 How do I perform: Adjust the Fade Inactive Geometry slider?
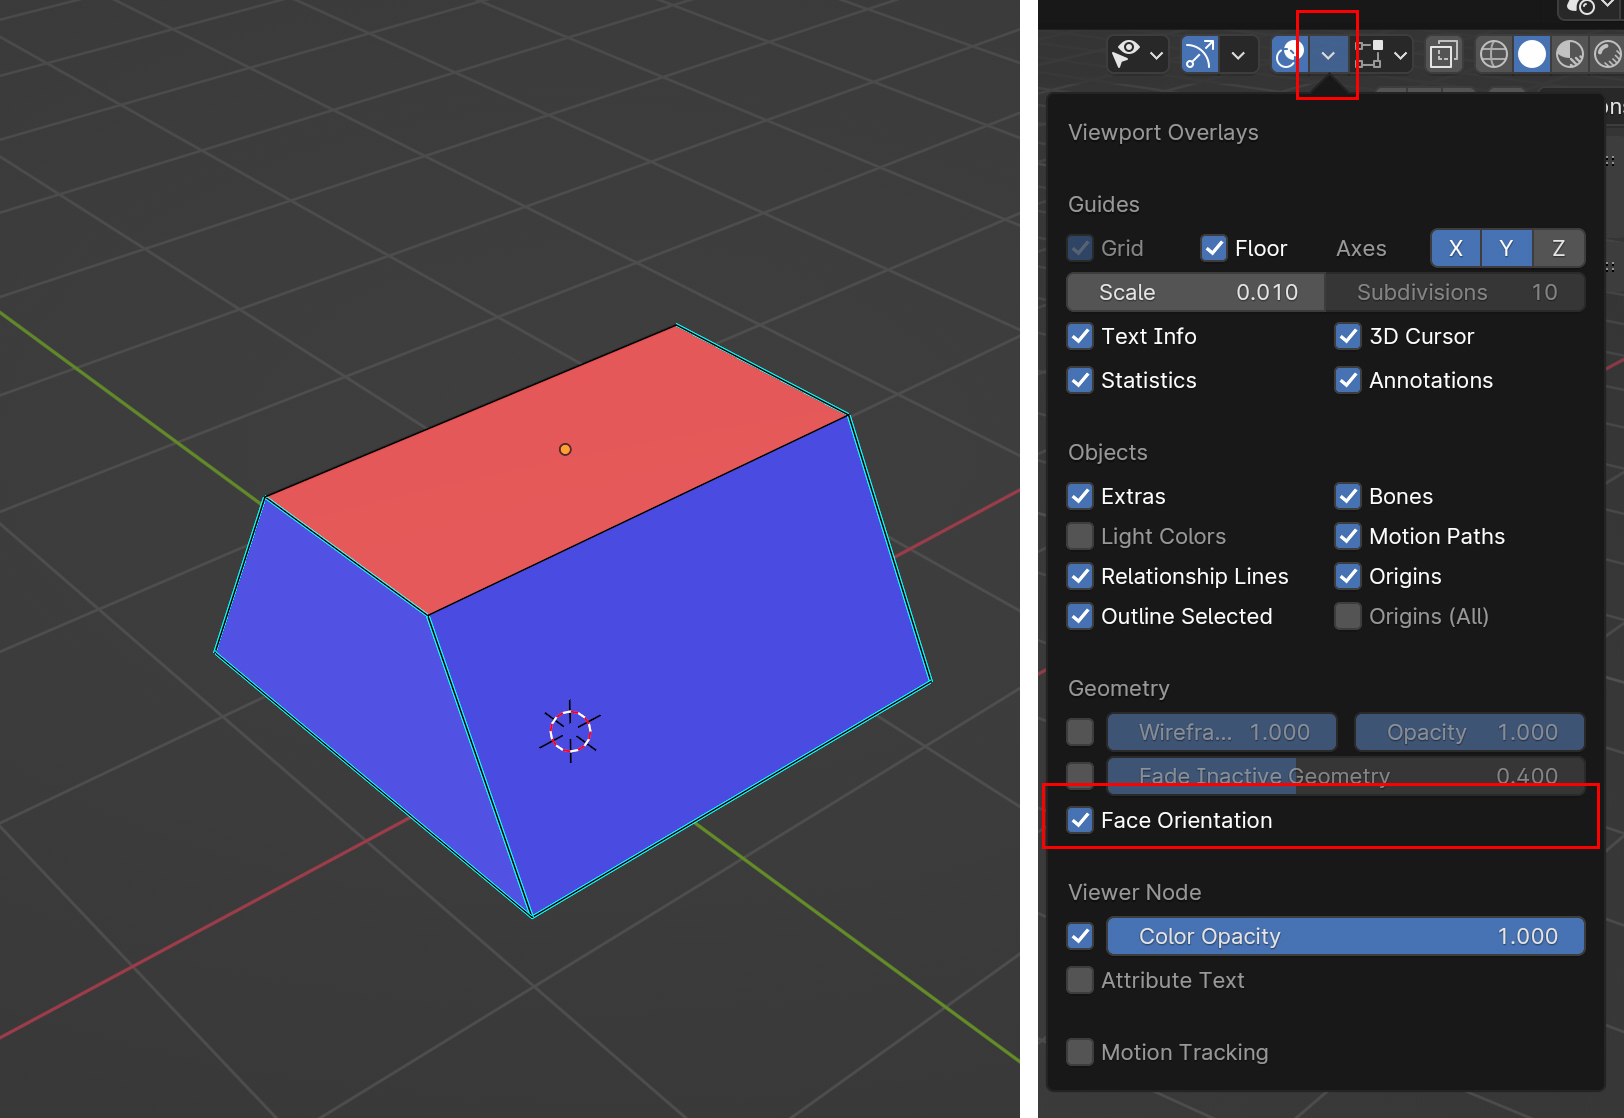[x=1346, y=776]
